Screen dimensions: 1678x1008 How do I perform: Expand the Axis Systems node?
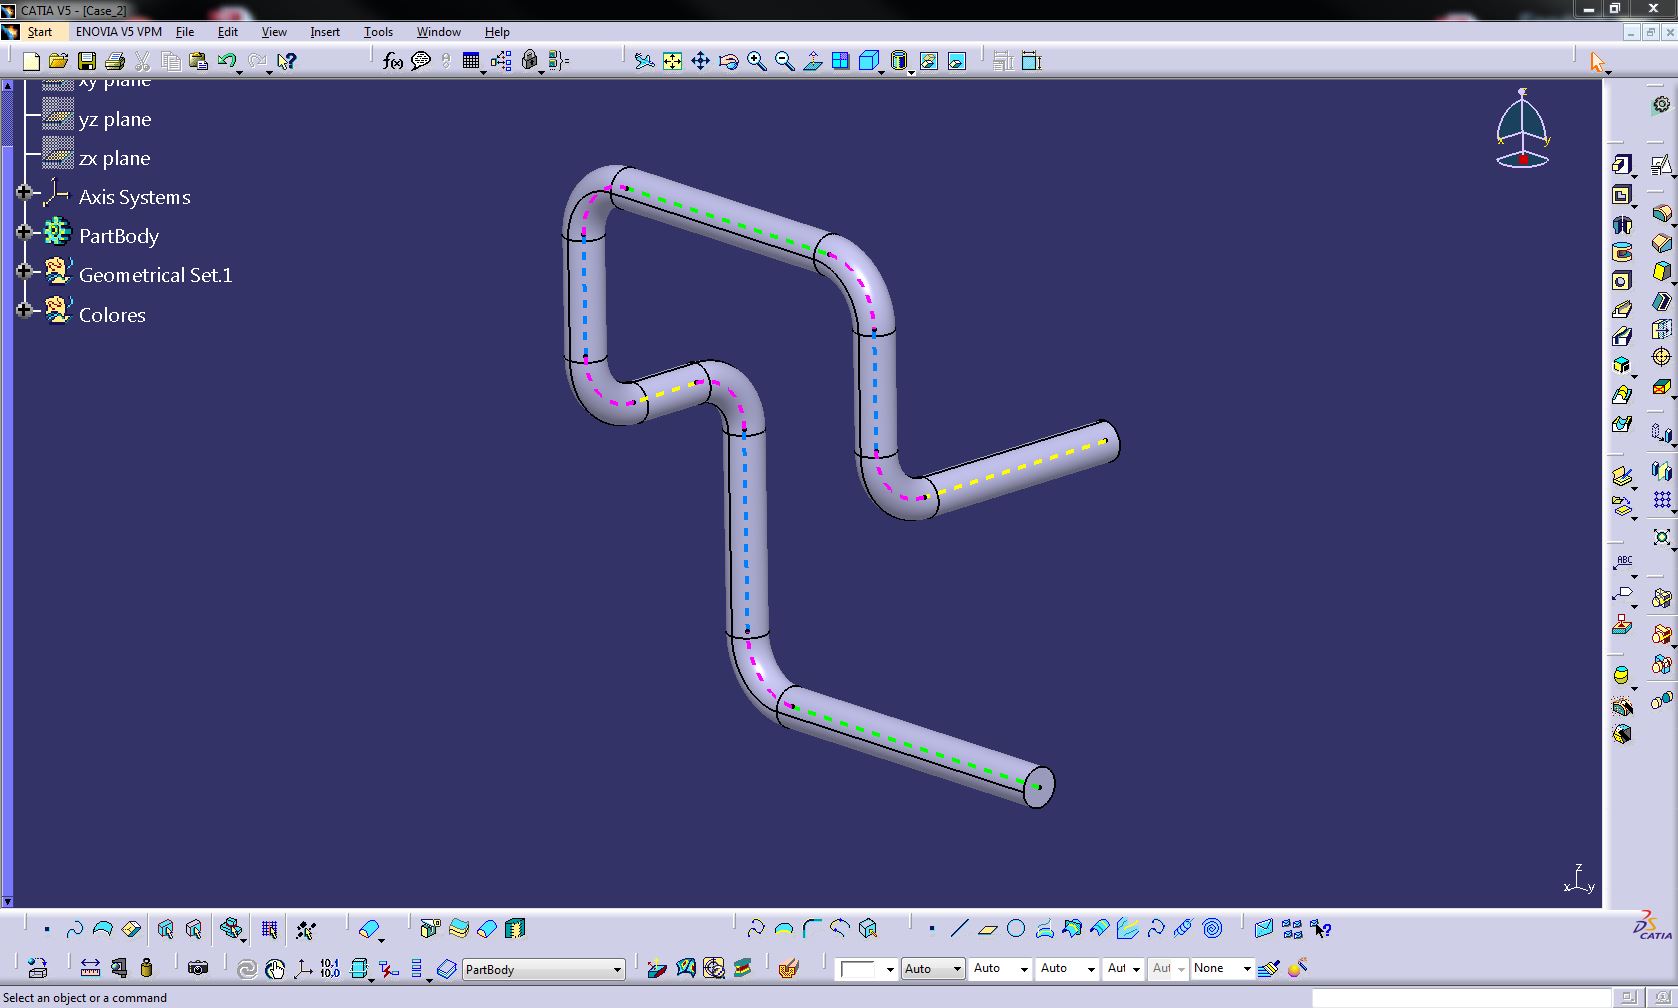pyautogui.click(x=24, y=192)
